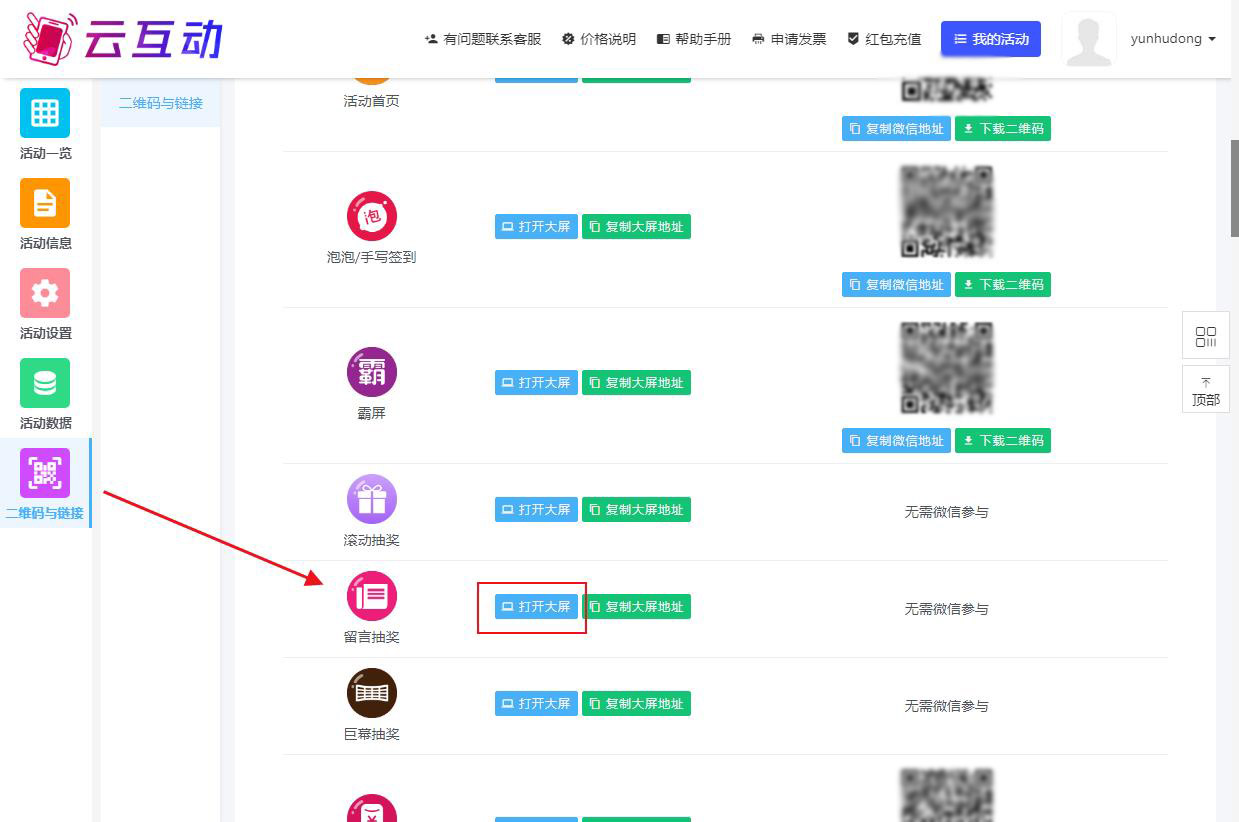The image size is (1239, 822).
Task: Jump to top with 顶部 button
Action: point(1206,390)
